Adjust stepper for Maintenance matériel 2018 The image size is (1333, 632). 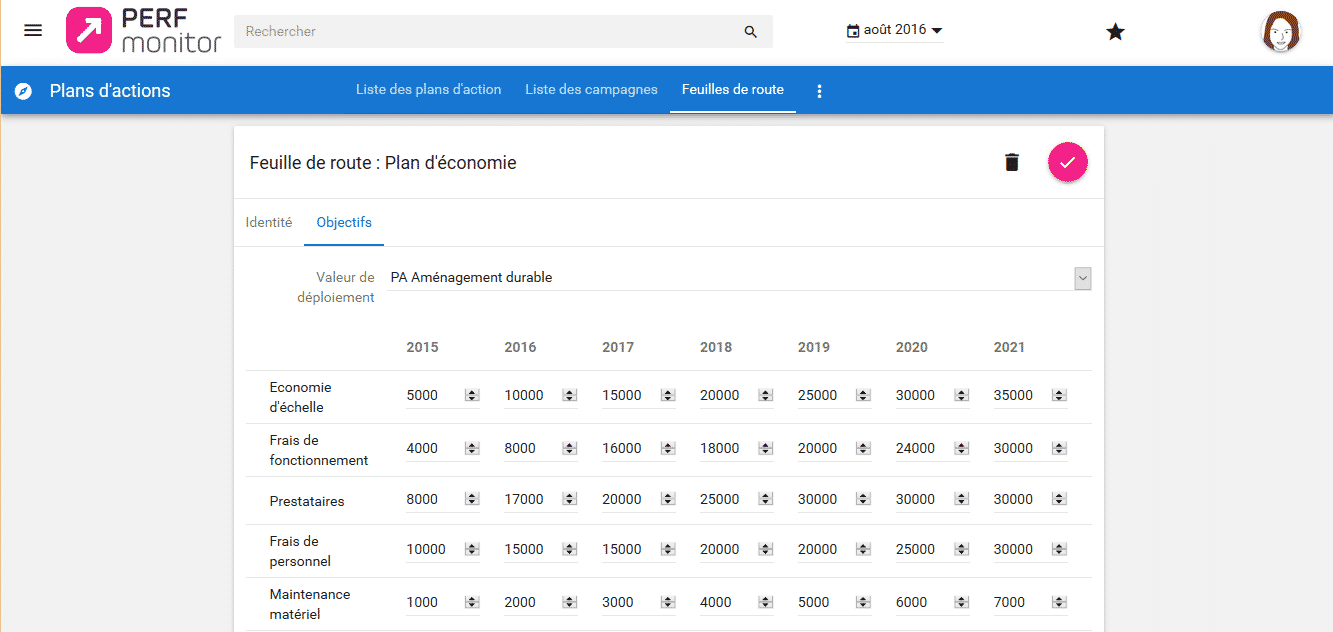click(x=766, y=603)
